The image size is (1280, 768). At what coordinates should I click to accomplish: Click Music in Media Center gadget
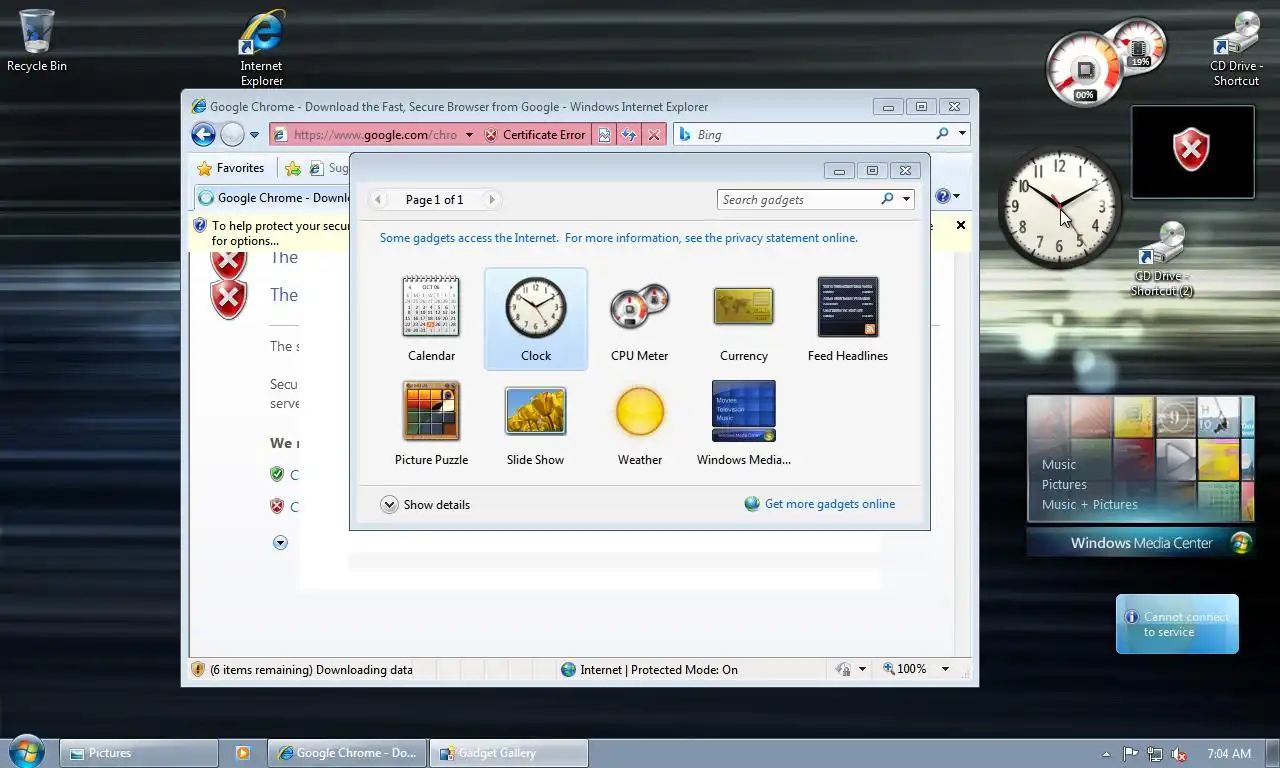point(1059,464)
